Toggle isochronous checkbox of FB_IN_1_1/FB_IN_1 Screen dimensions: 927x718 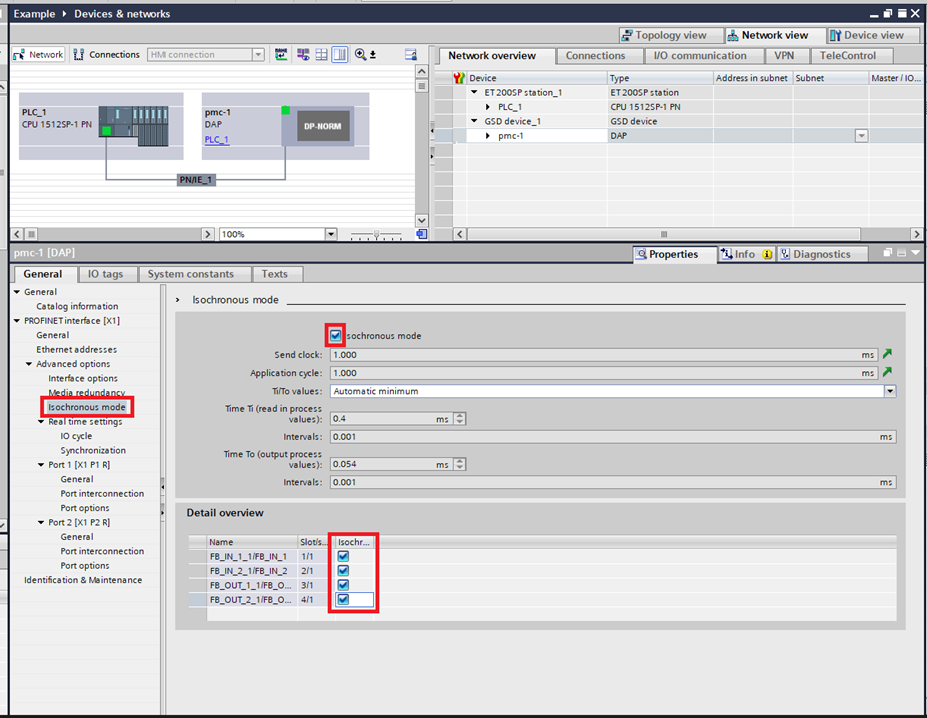(343, 556)
